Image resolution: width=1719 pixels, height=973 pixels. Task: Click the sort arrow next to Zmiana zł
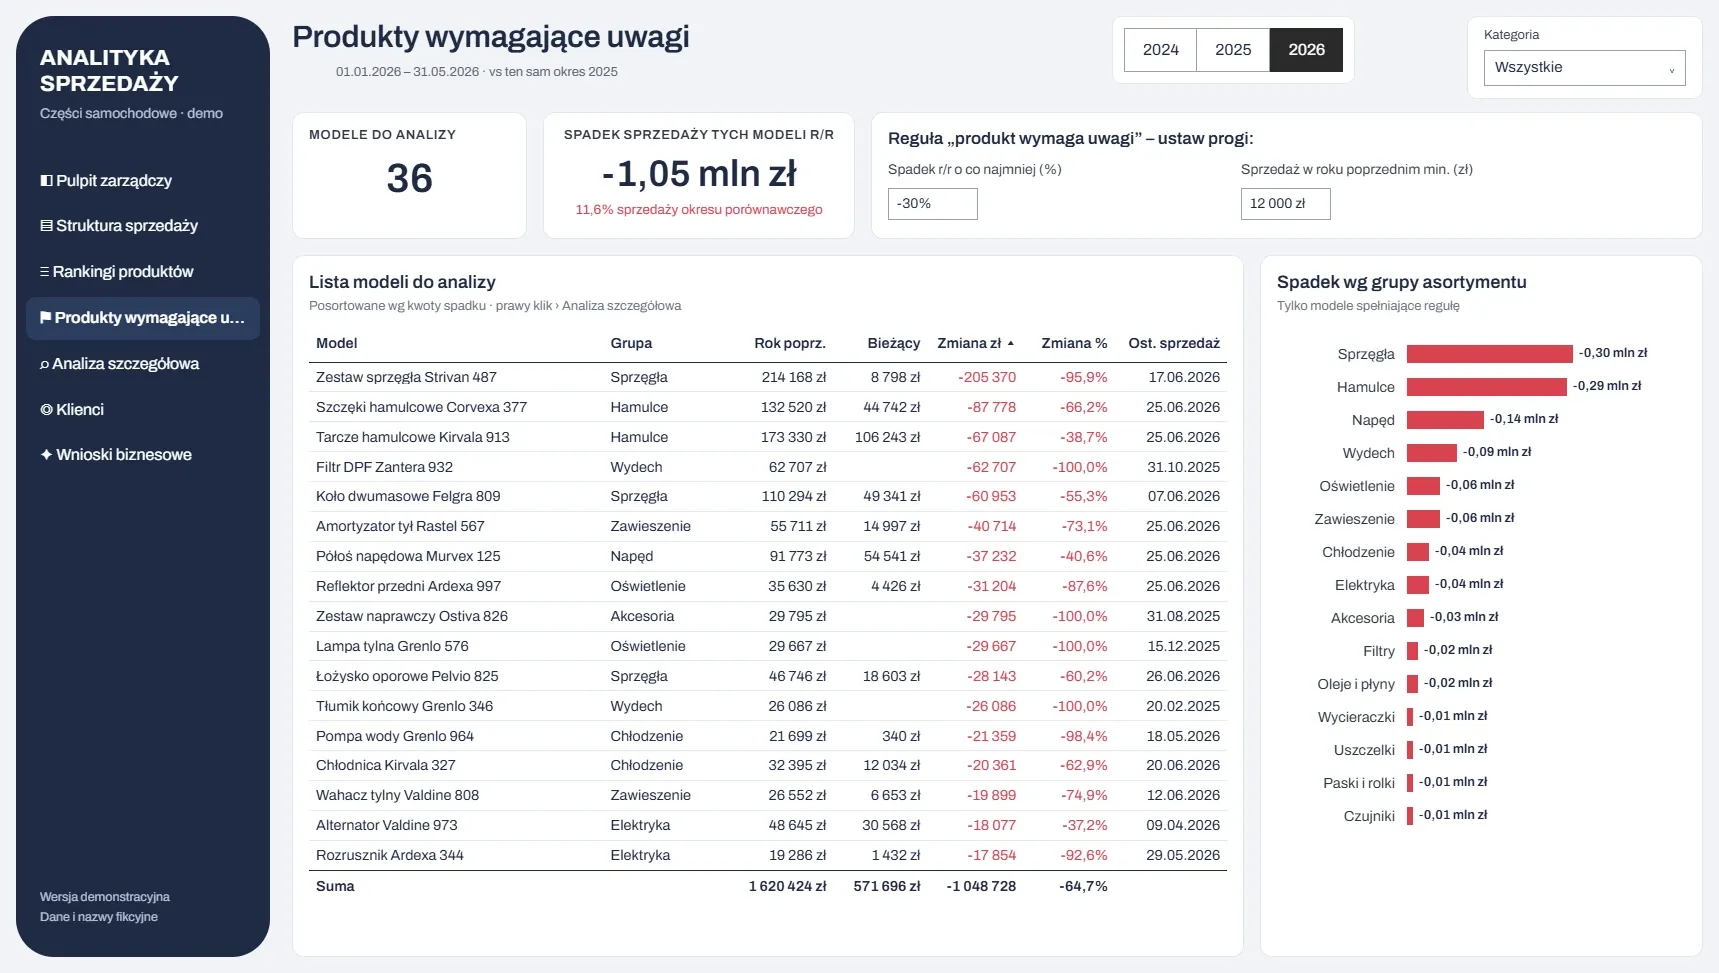pyautogui.click(x=1011, y=343)
